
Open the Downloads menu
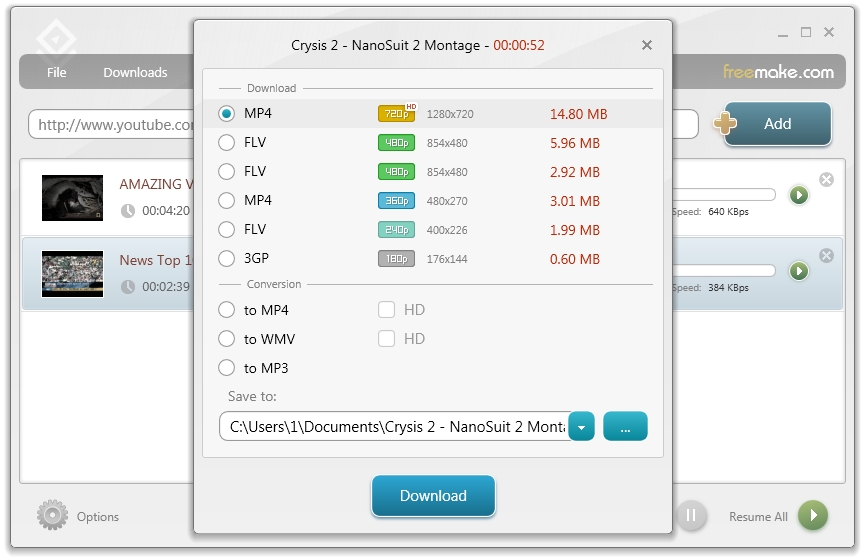(135, 72)
